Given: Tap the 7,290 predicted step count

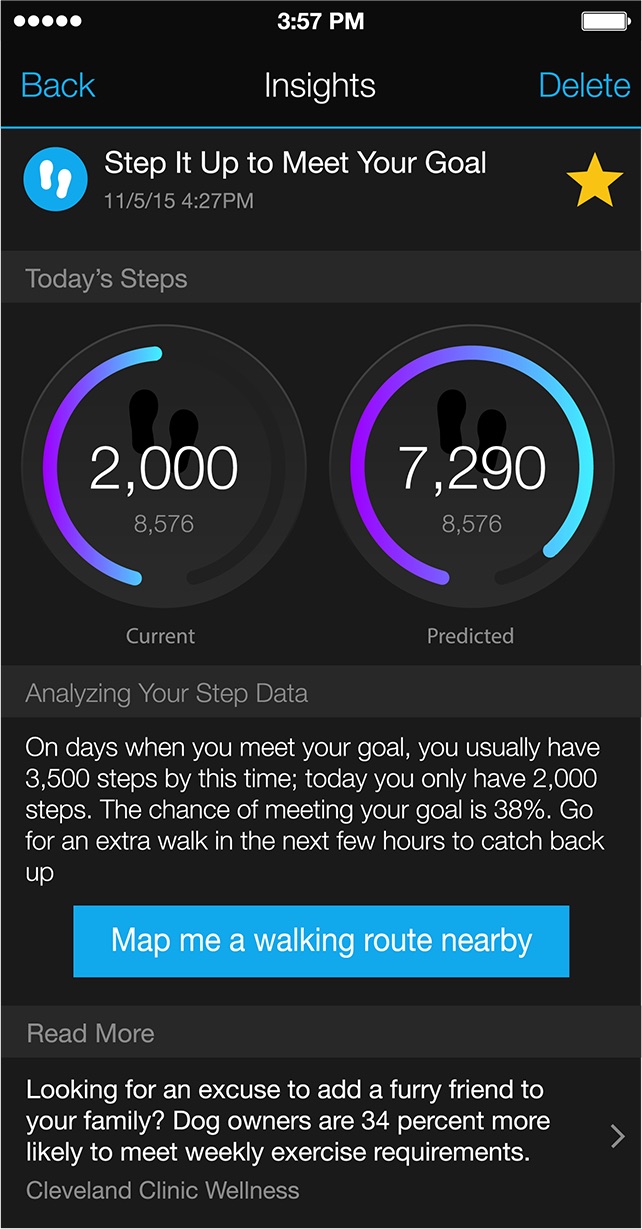Looking at the screenshot, I should pyautogui.click(x=472, y=469).
